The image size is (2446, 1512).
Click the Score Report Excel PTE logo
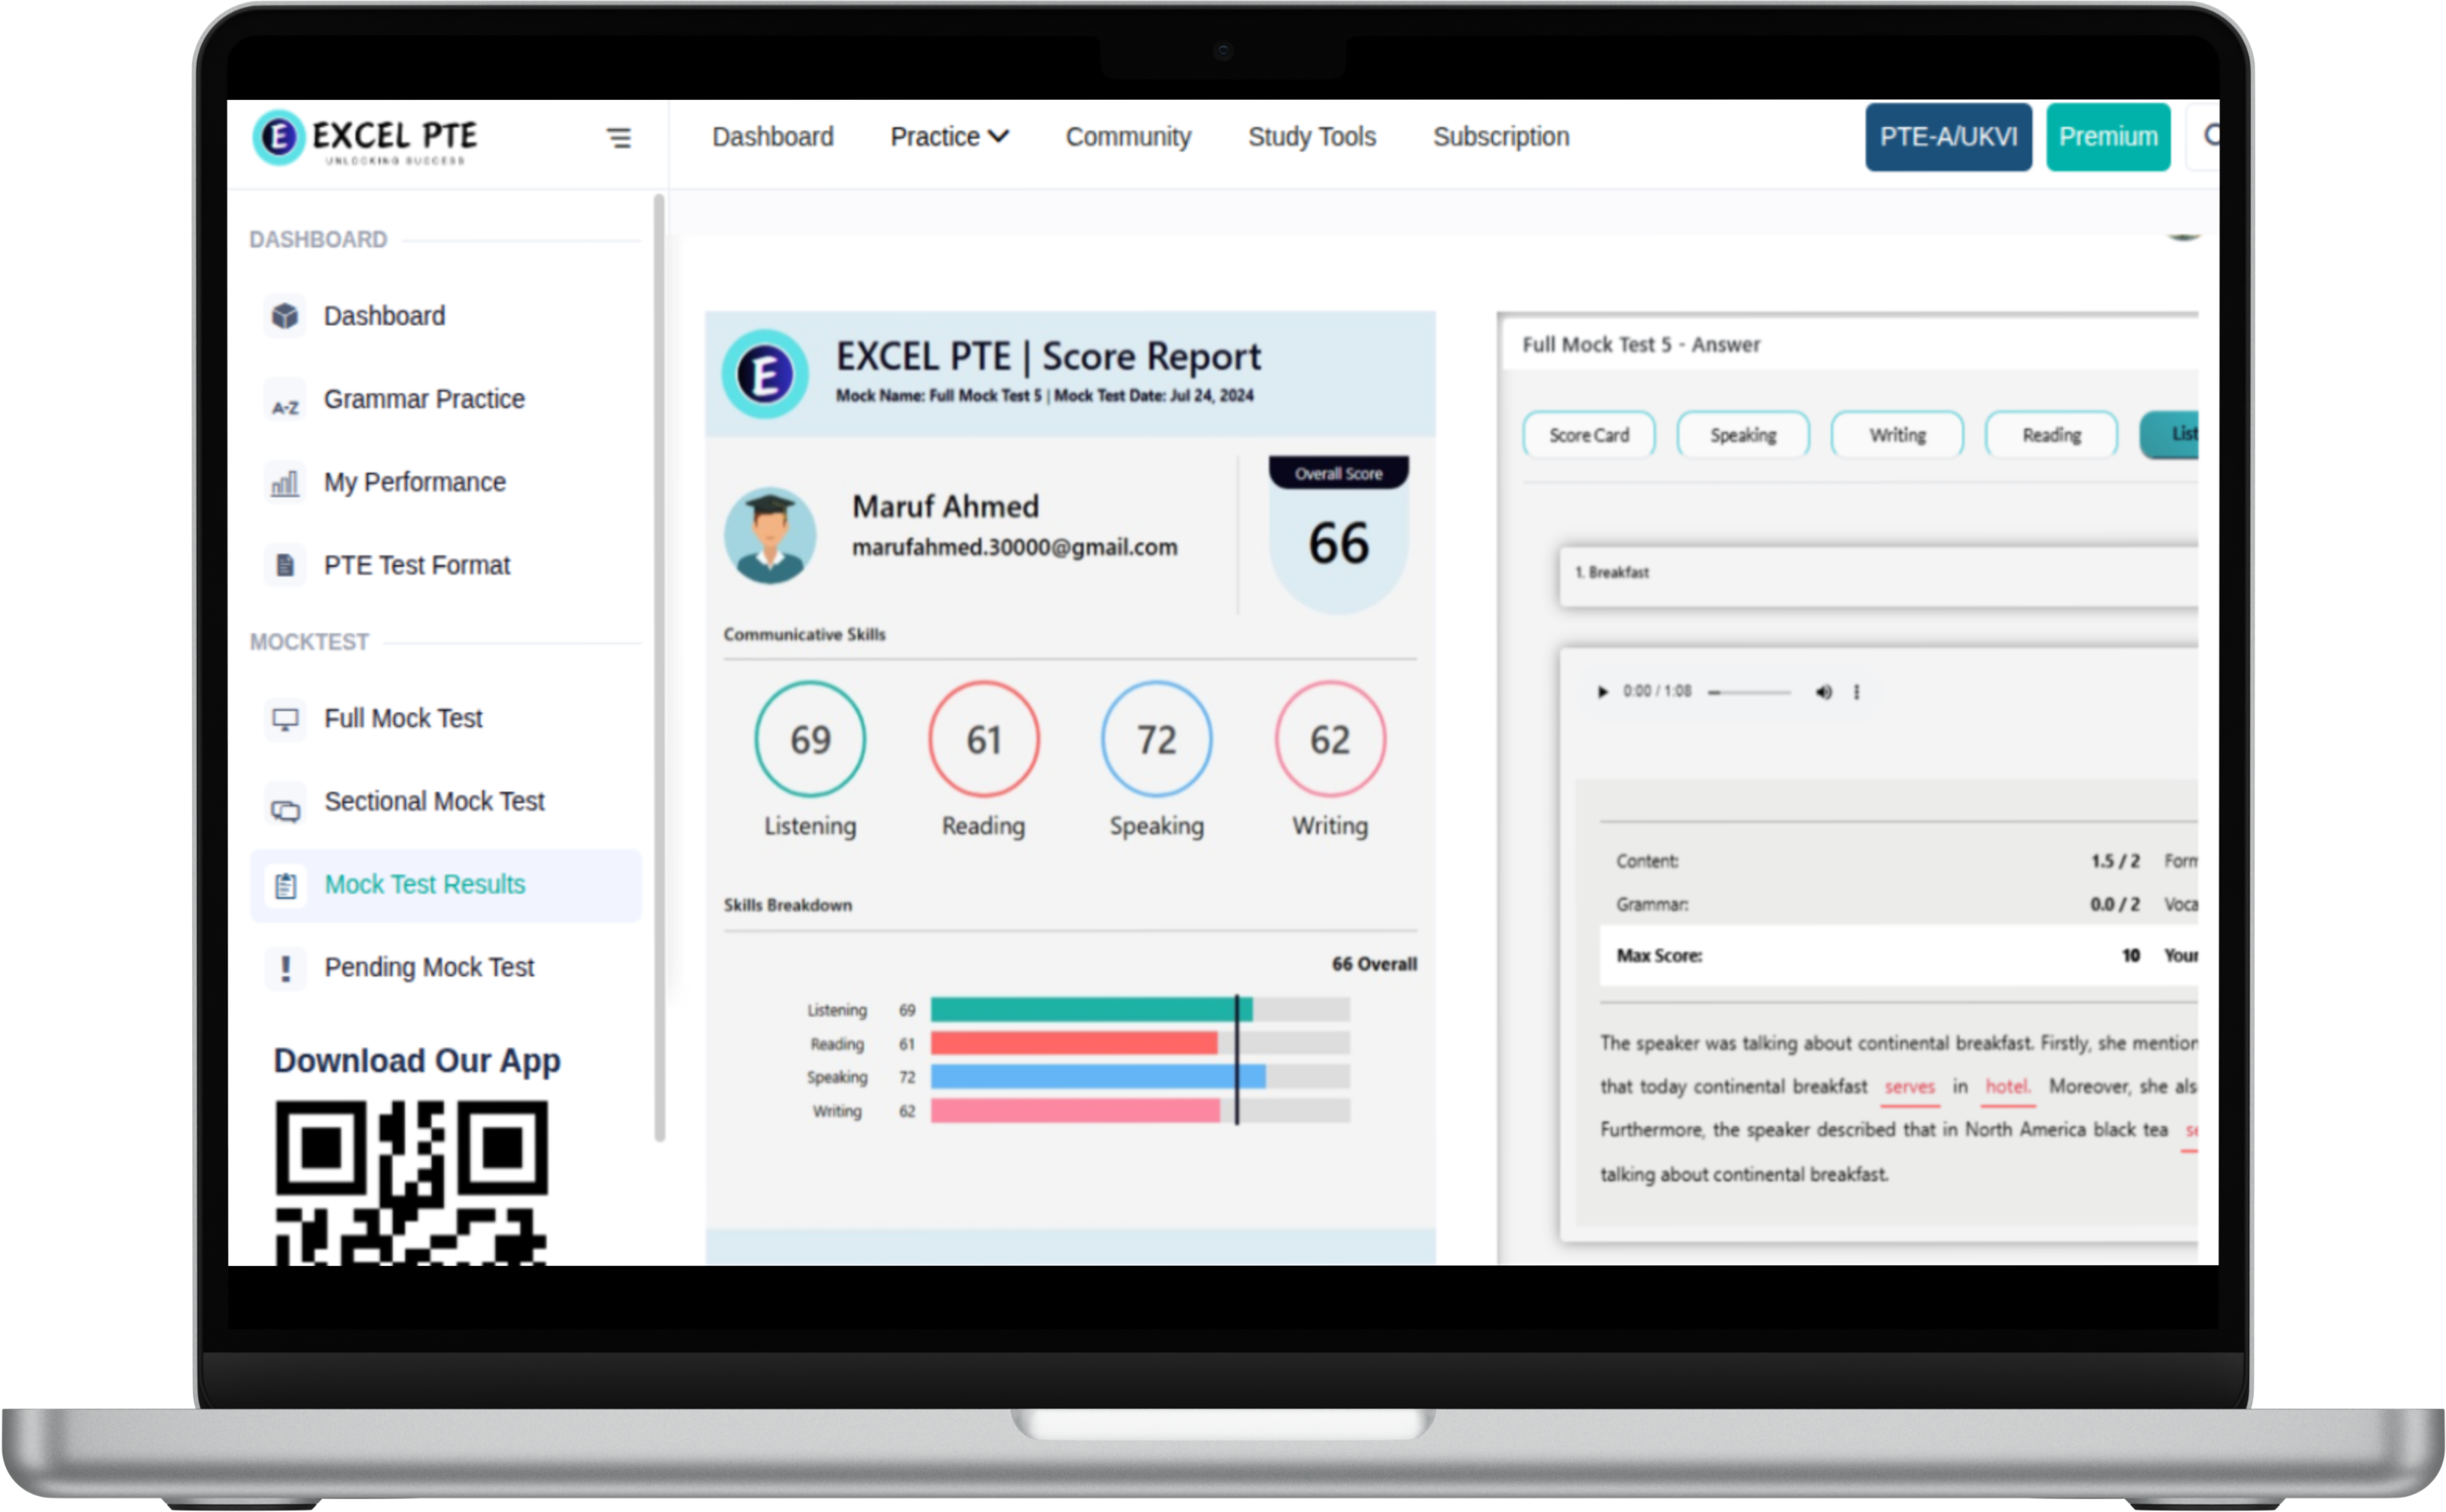pos(765,374)
